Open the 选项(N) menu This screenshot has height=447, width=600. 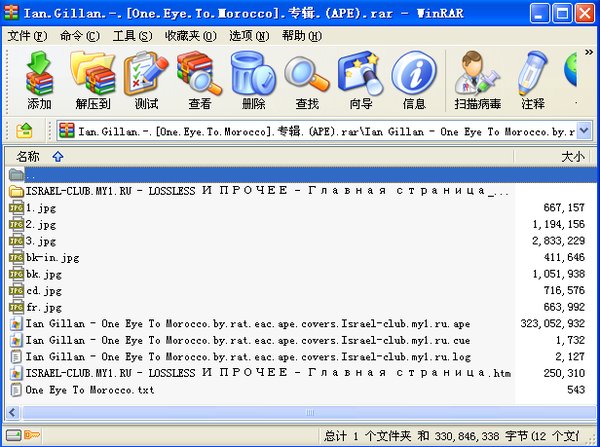click(249, 36)
